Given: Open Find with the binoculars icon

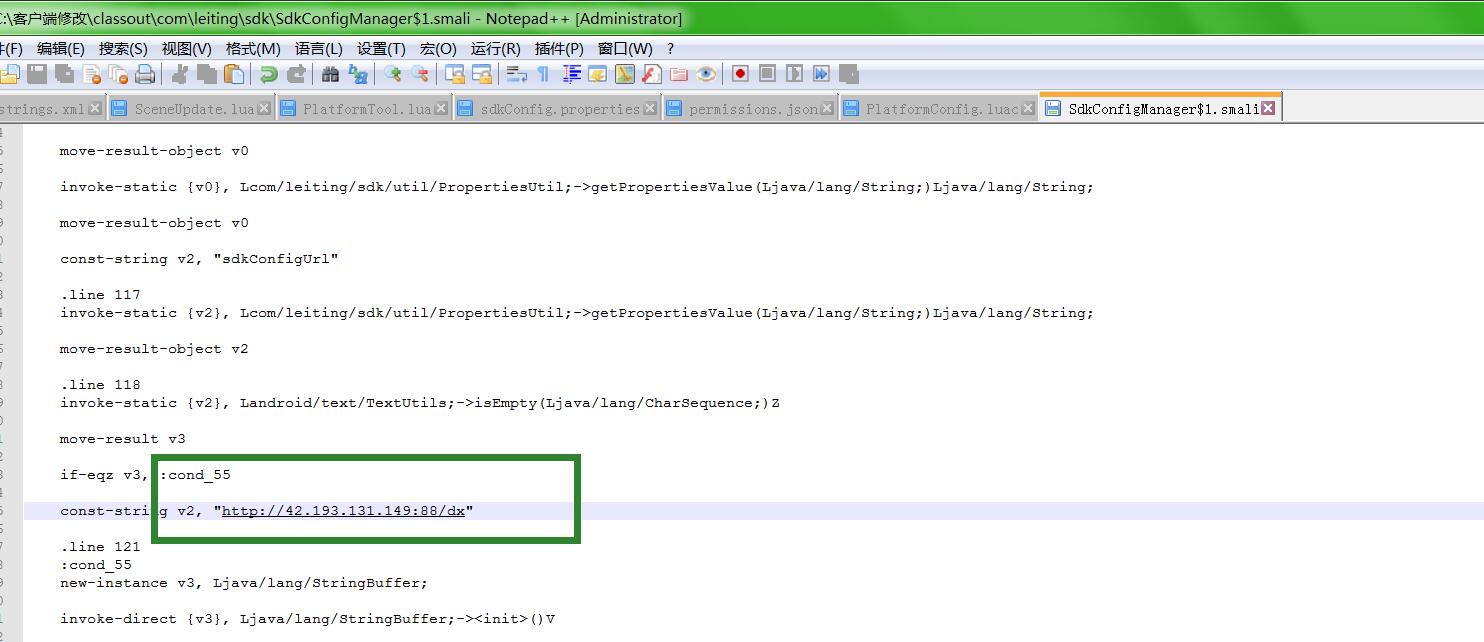Looking at the screenshot, I should (330, 74).
